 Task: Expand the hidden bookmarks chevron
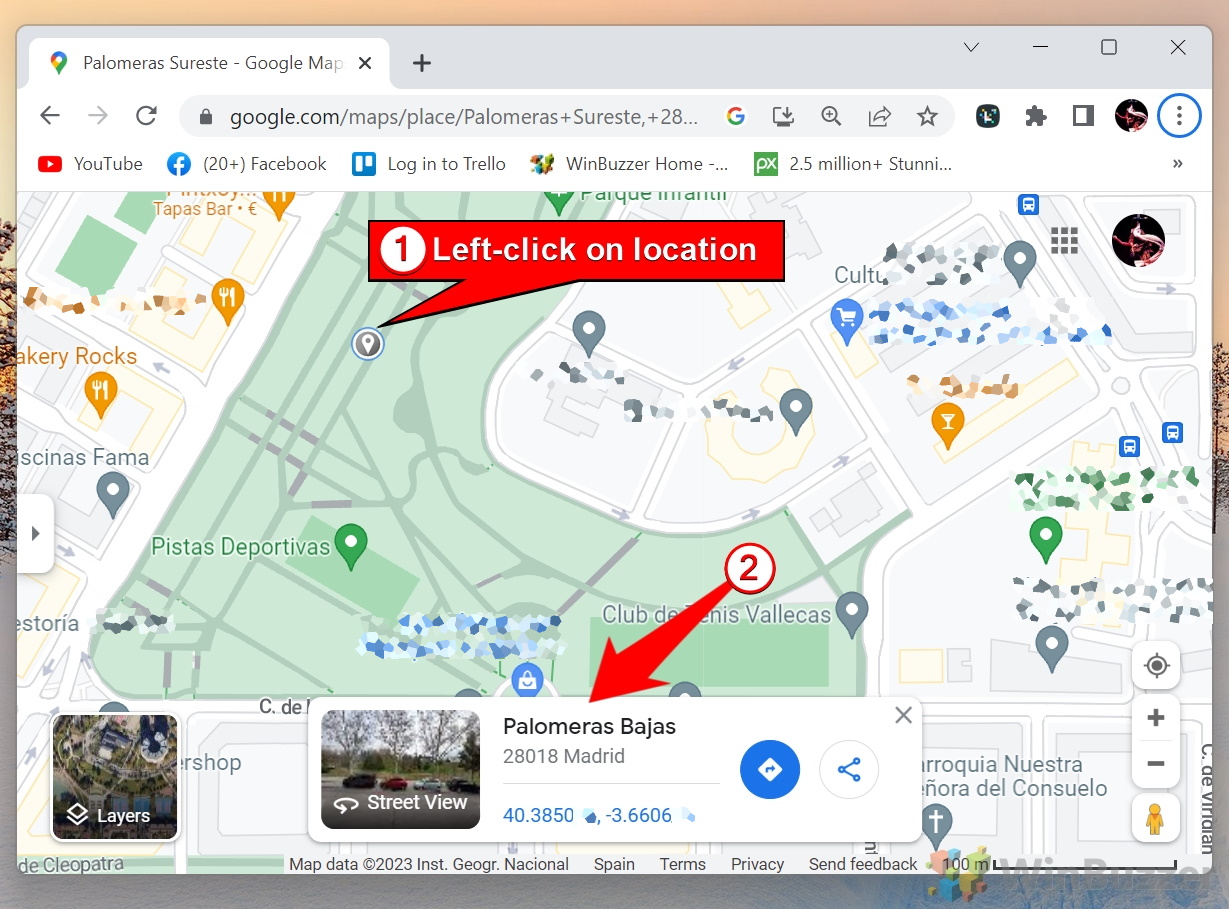[1177, 164]
